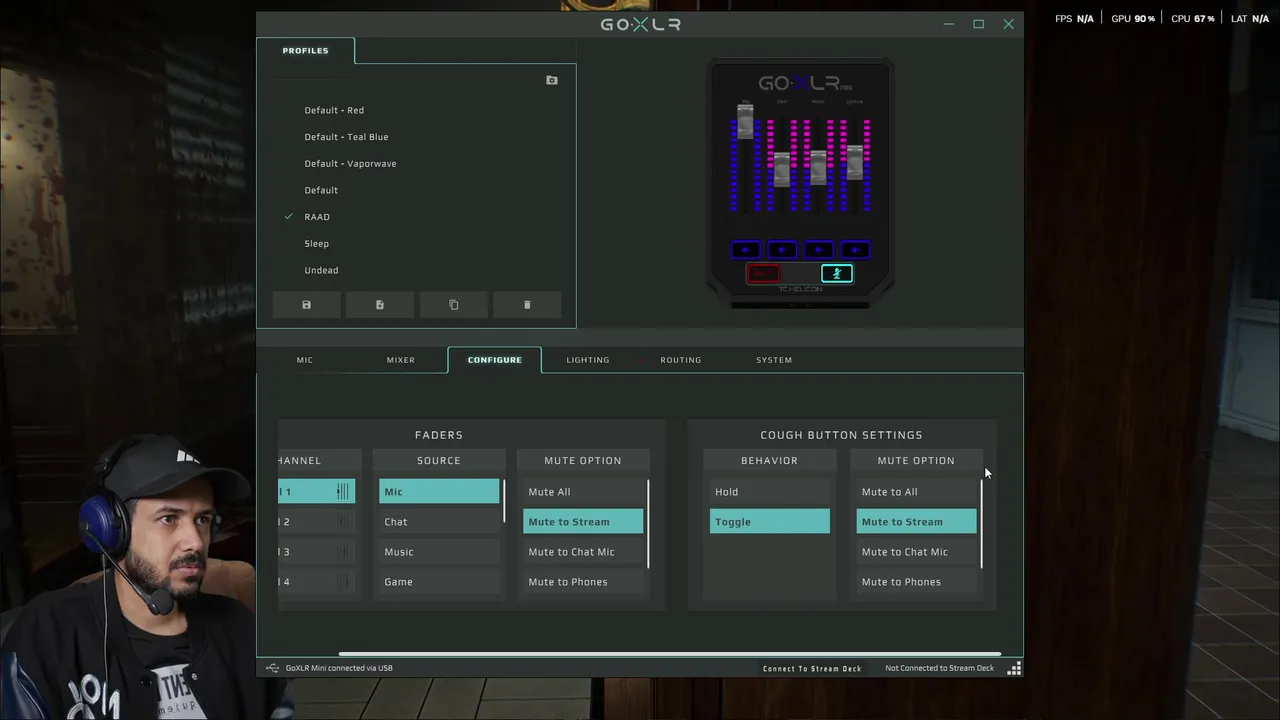The width and height of the screenshot is (1280, 720).
Task: Load the Default - Red profile
Action: click(334, 110)
